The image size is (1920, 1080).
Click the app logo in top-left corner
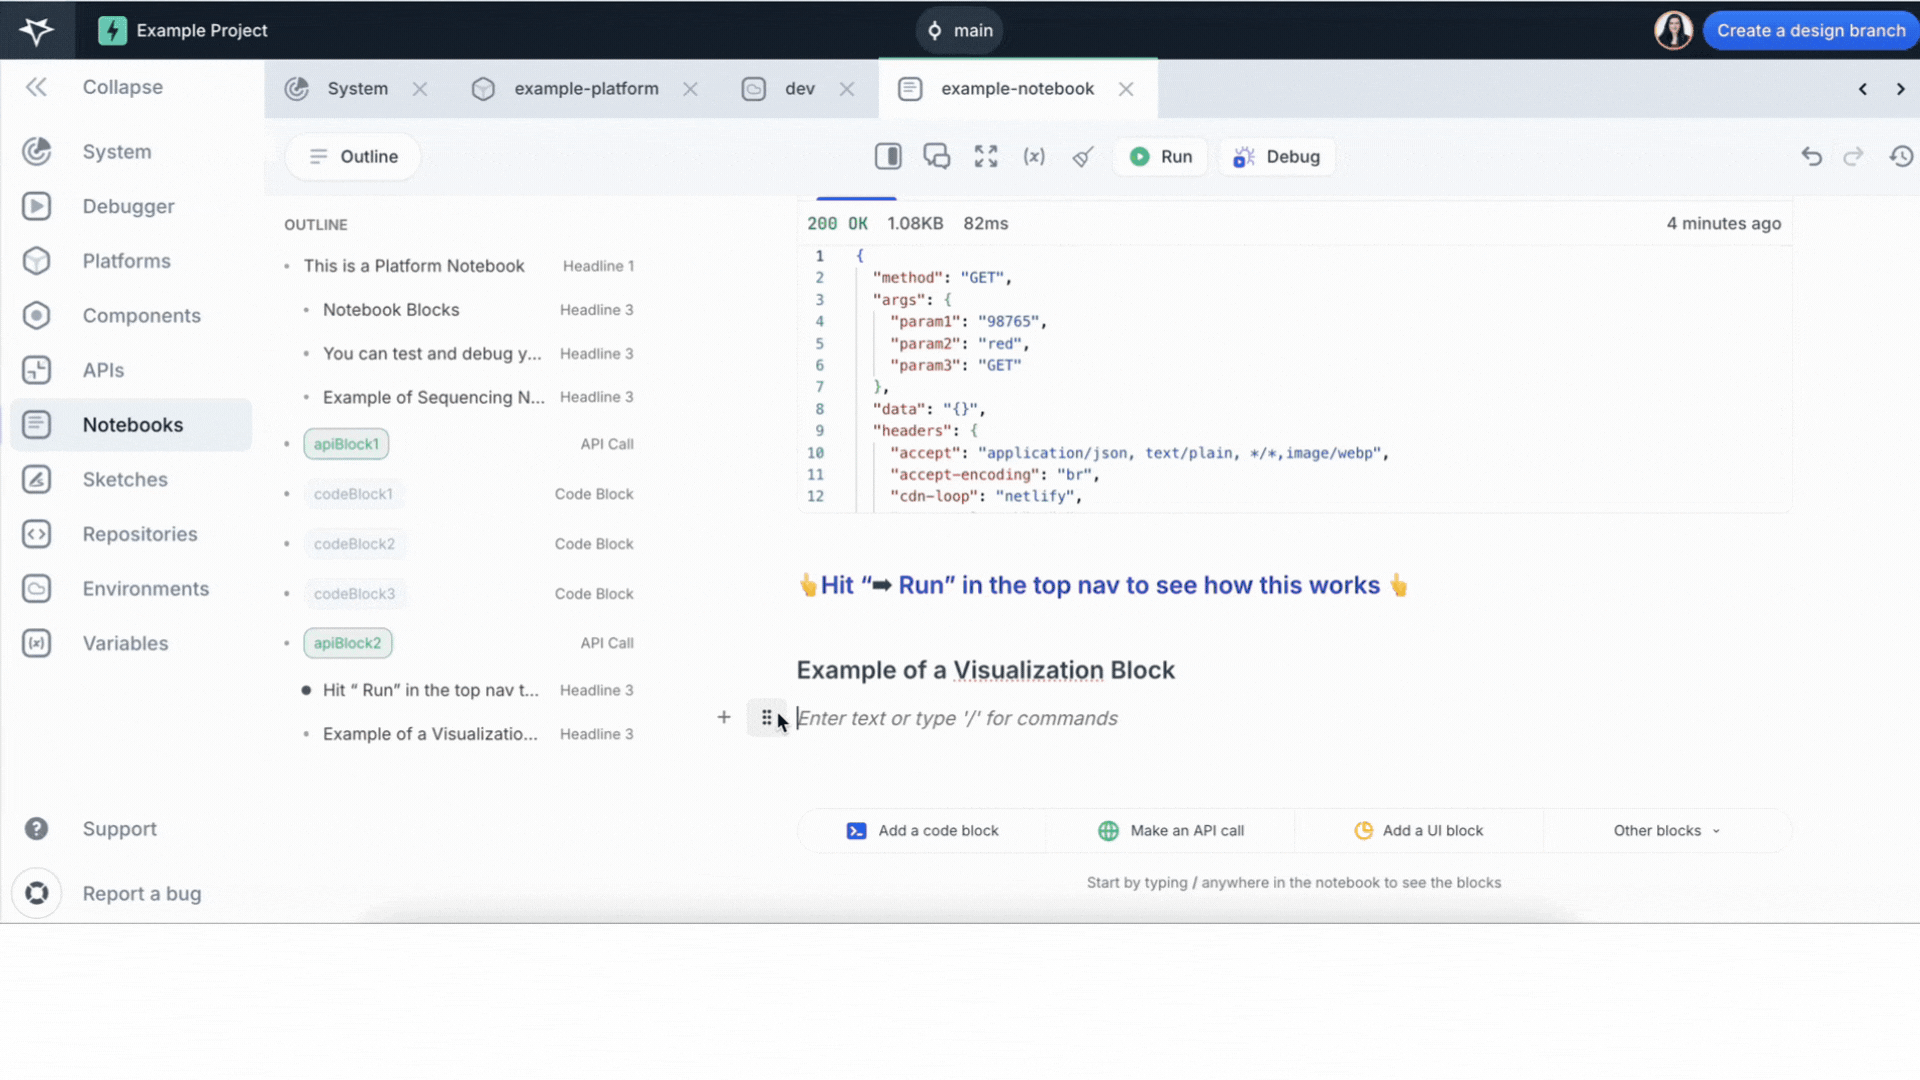pyautogui.click(x=37, y=30)
